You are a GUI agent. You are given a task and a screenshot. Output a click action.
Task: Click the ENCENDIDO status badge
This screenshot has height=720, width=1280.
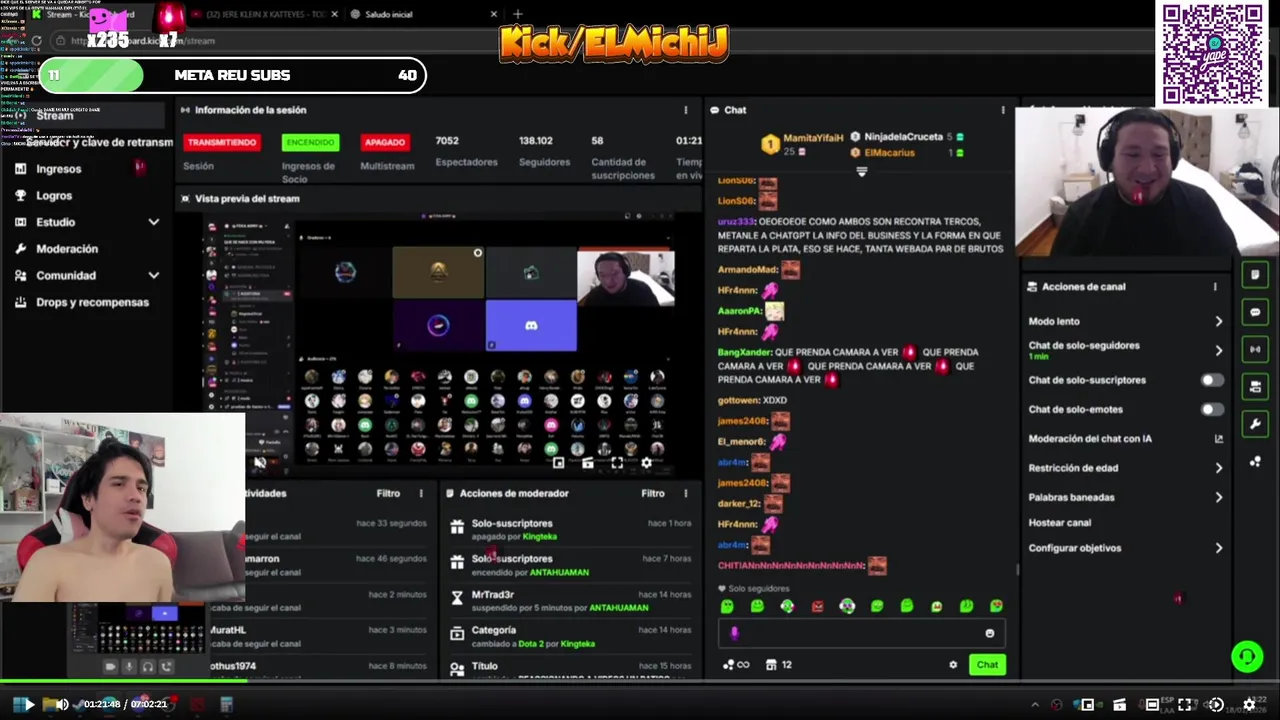click(310, 143)
